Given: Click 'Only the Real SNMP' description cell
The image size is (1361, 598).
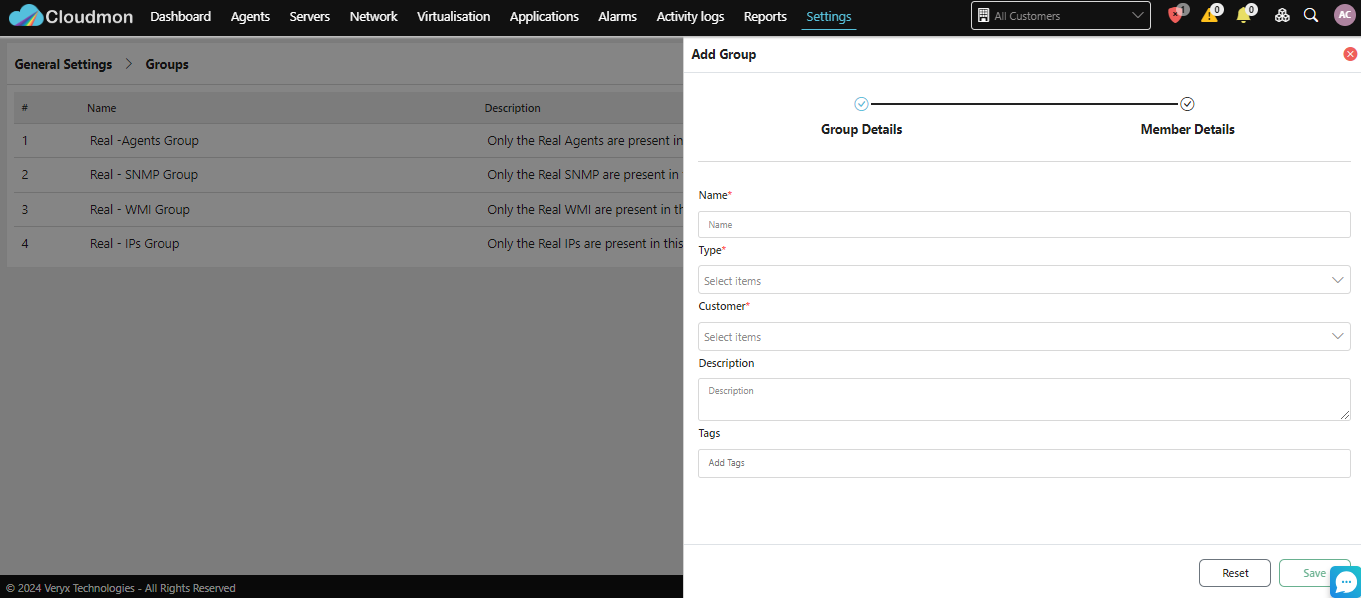Looking at the screenshot, I should point(583,175).
